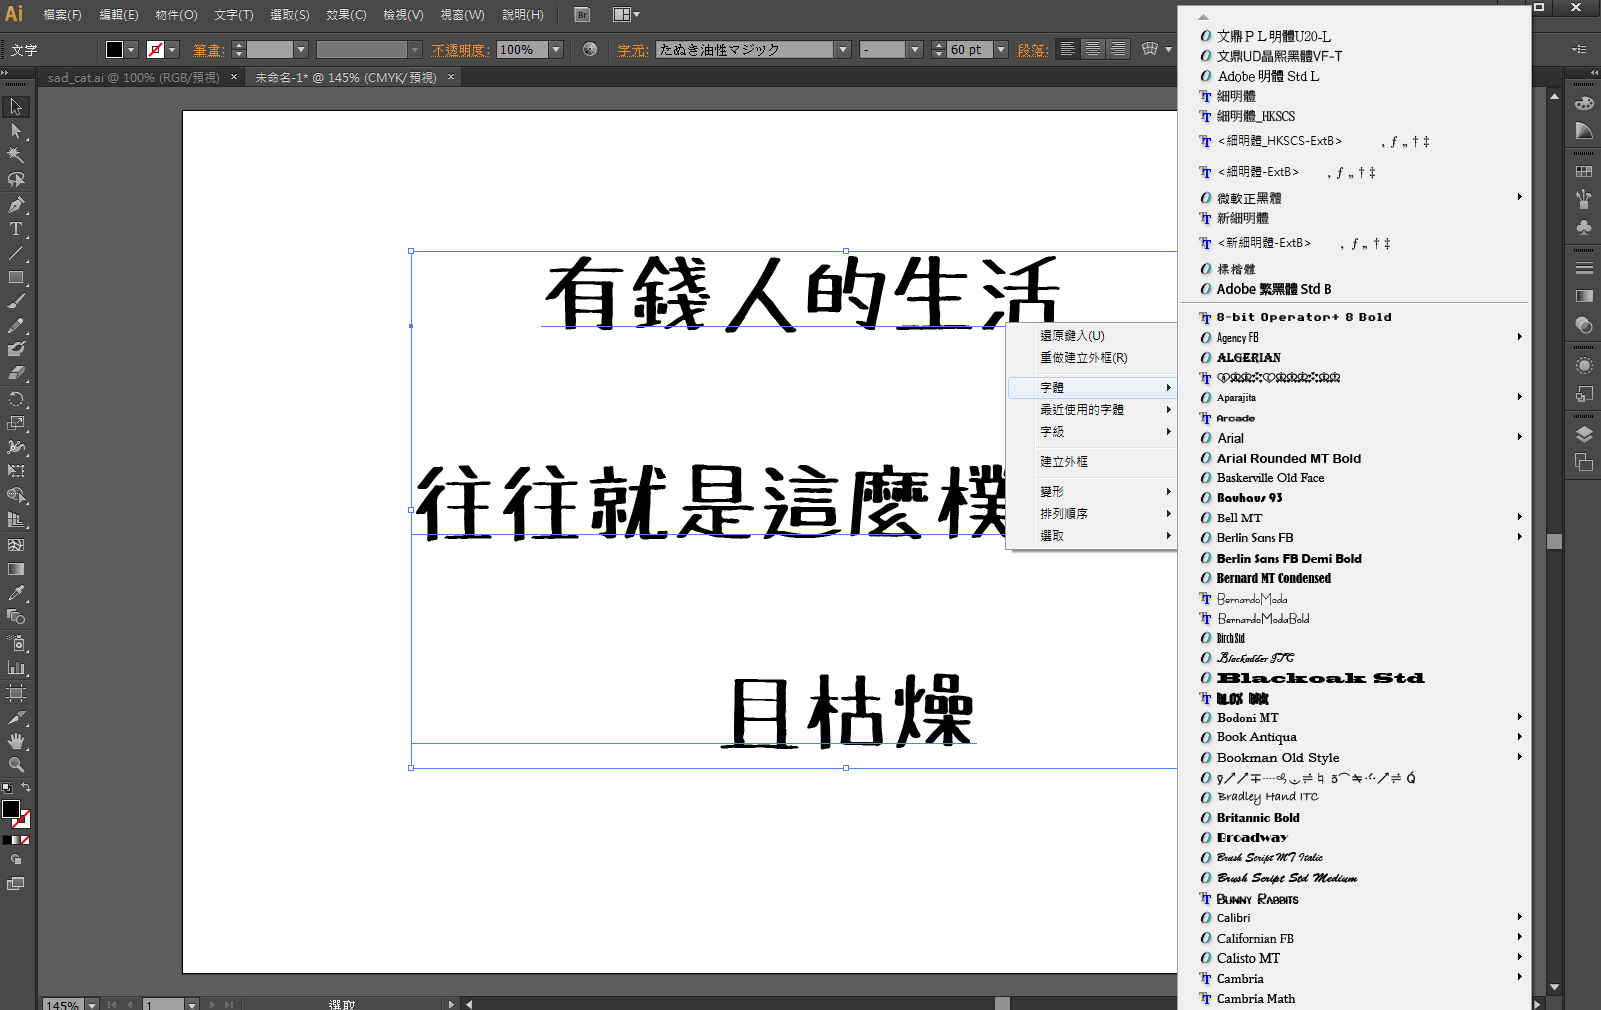
Task: Select the Selection (black arrow) tool
Action: [x=16, y=107]
